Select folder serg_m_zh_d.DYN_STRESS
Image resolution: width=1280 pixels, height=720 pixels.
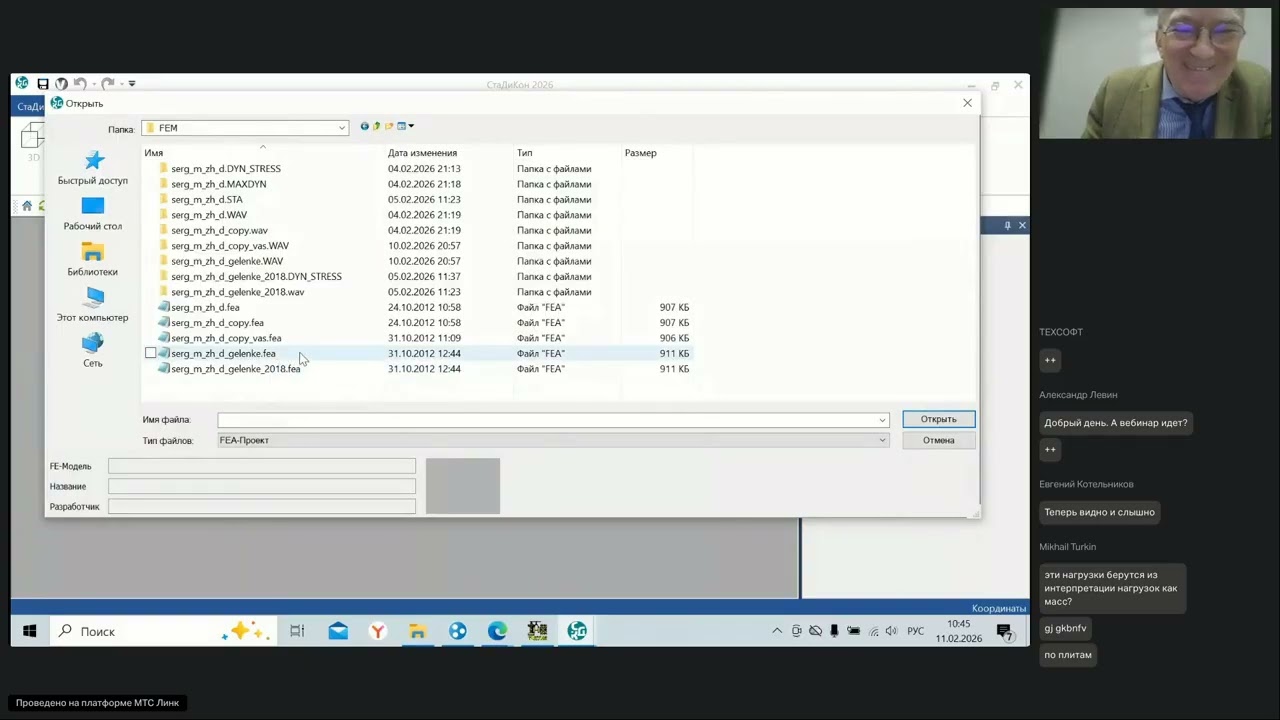click(225, 169)
